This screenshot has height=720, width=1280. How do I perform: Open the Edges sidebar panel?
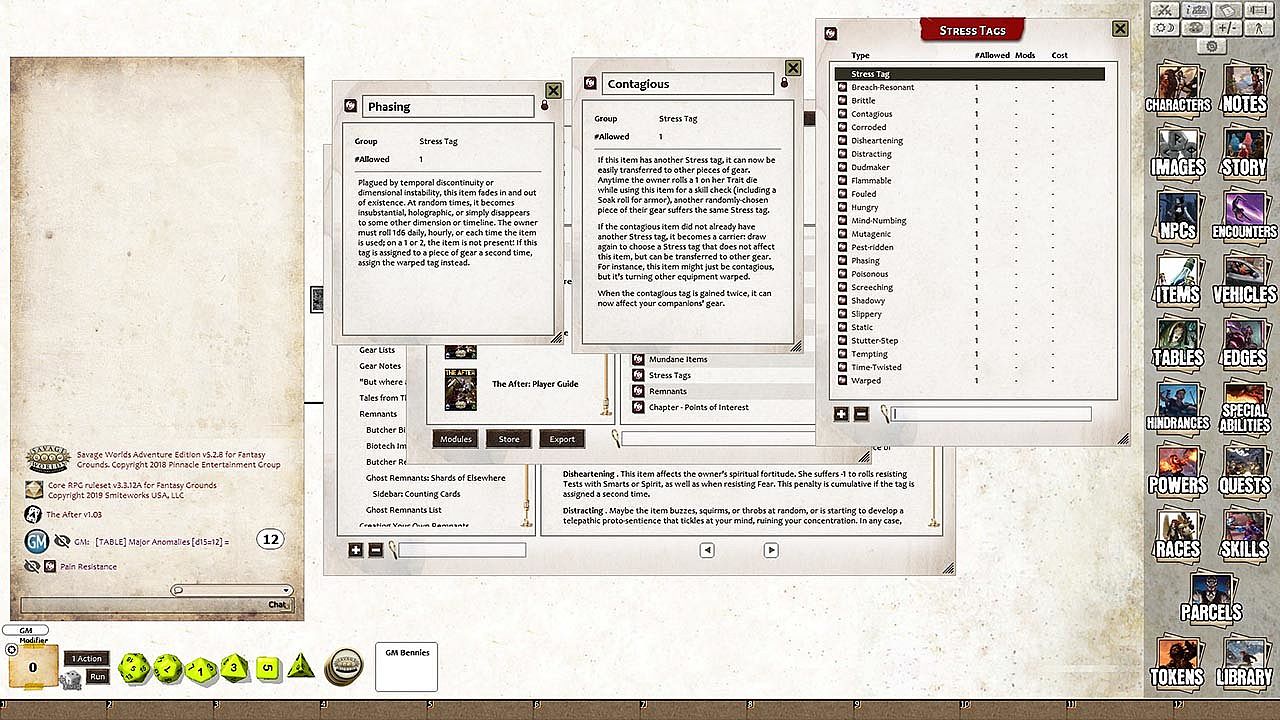pyautogui.click(x=1244, y=342)
